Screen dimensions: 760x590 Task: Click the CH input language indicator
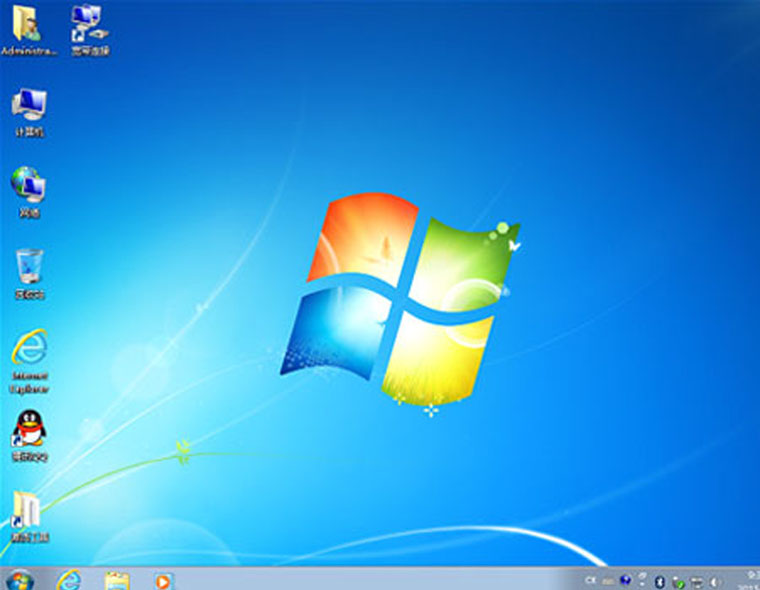tap(590, 580)
